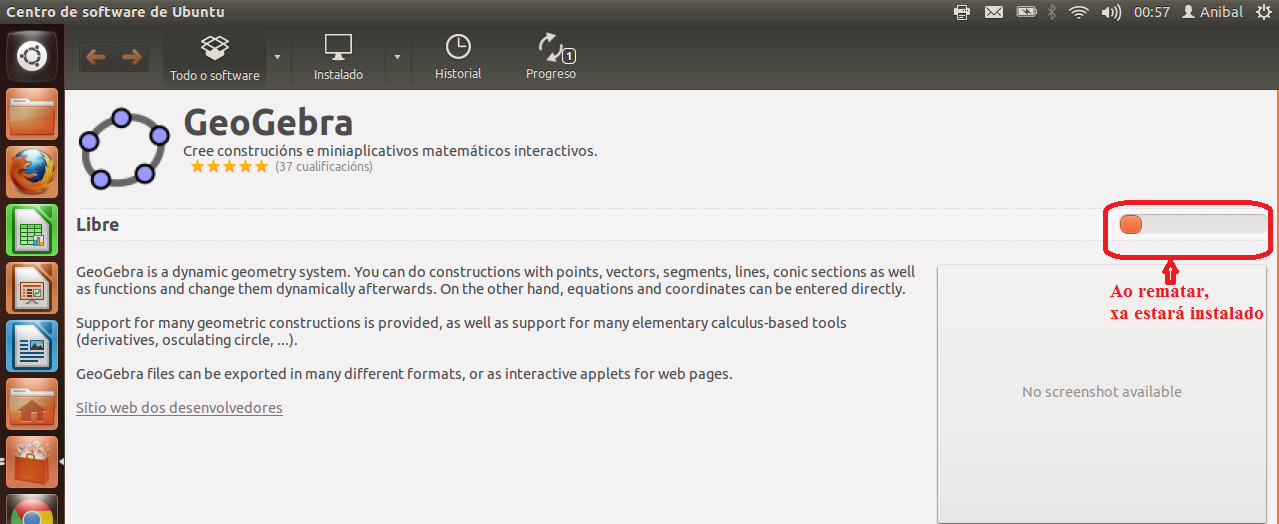Viewport: 1279px width, 524px height.
Task: Open LibreOffice Writer from the launcher
Action: [32, 346]
